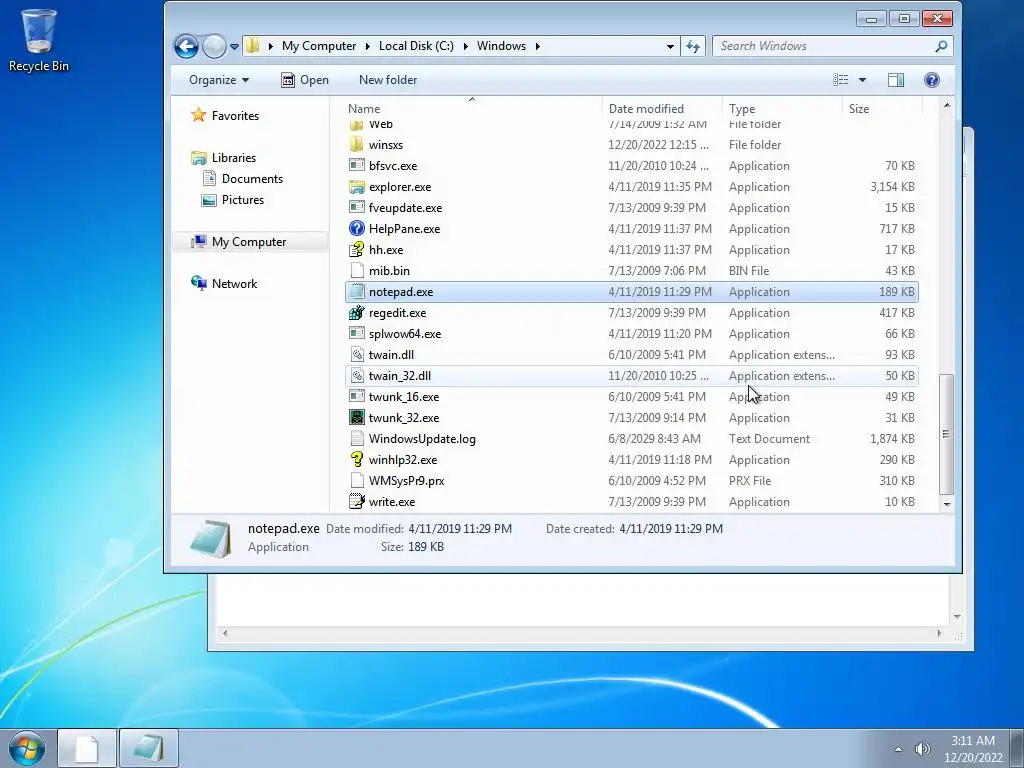Select hh.exe icon
1024x768 pixels.
[x=357, y=249]
